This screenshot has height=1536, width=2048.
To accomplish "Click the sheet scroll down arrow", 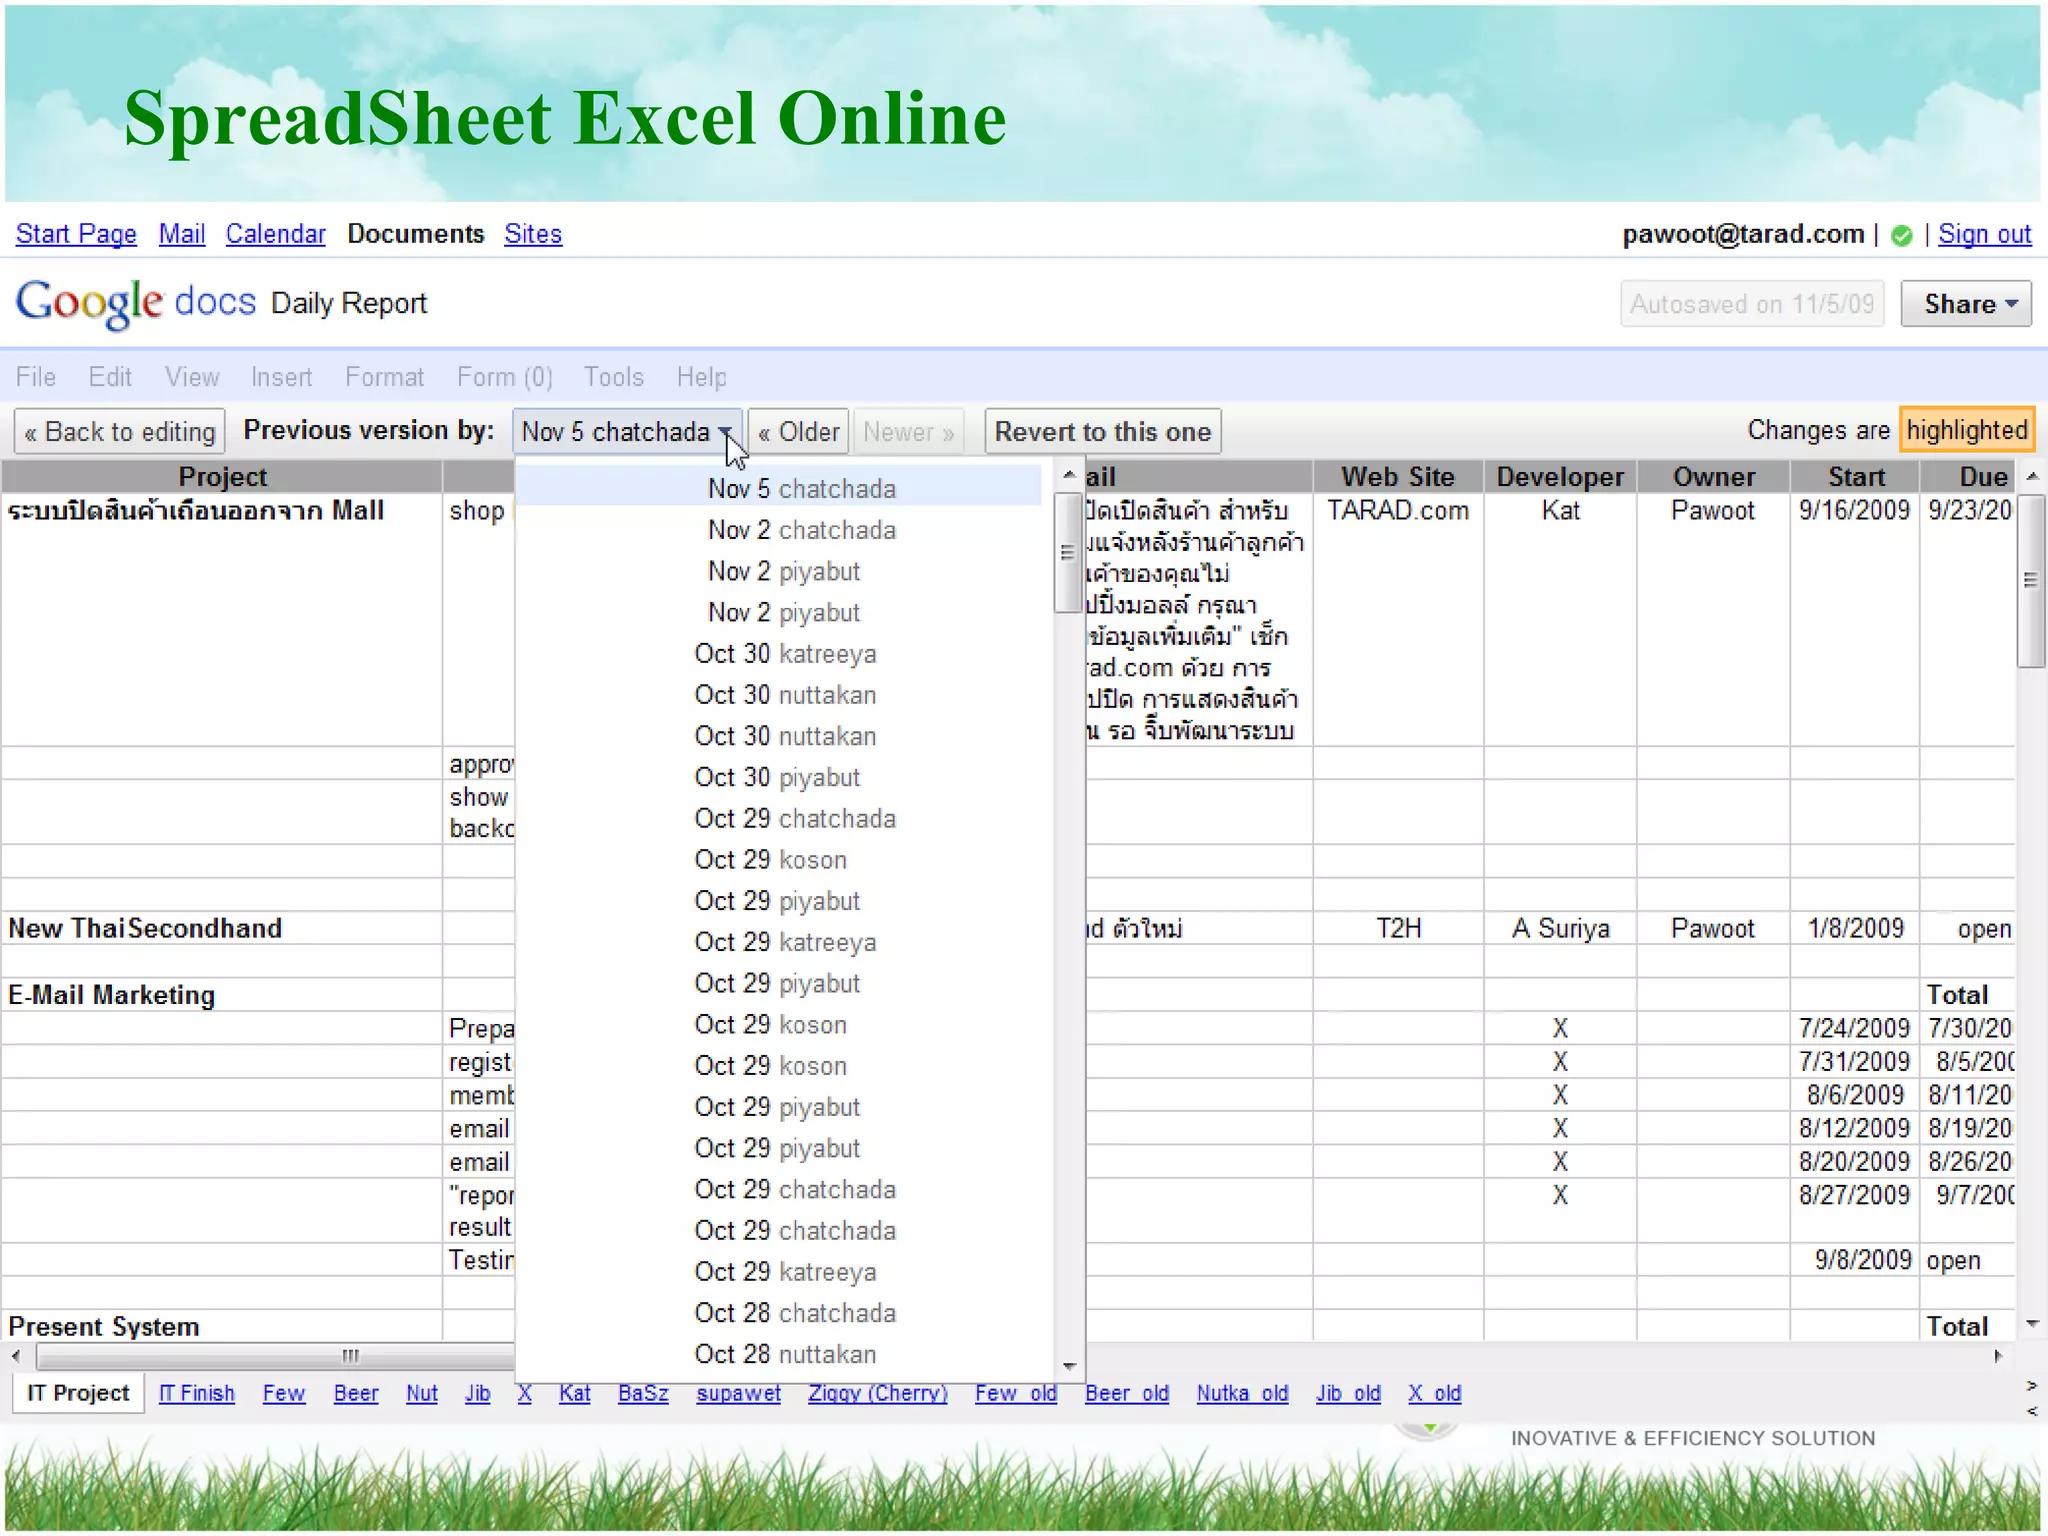I will pyautogui.click(x=2032, y=1324).
